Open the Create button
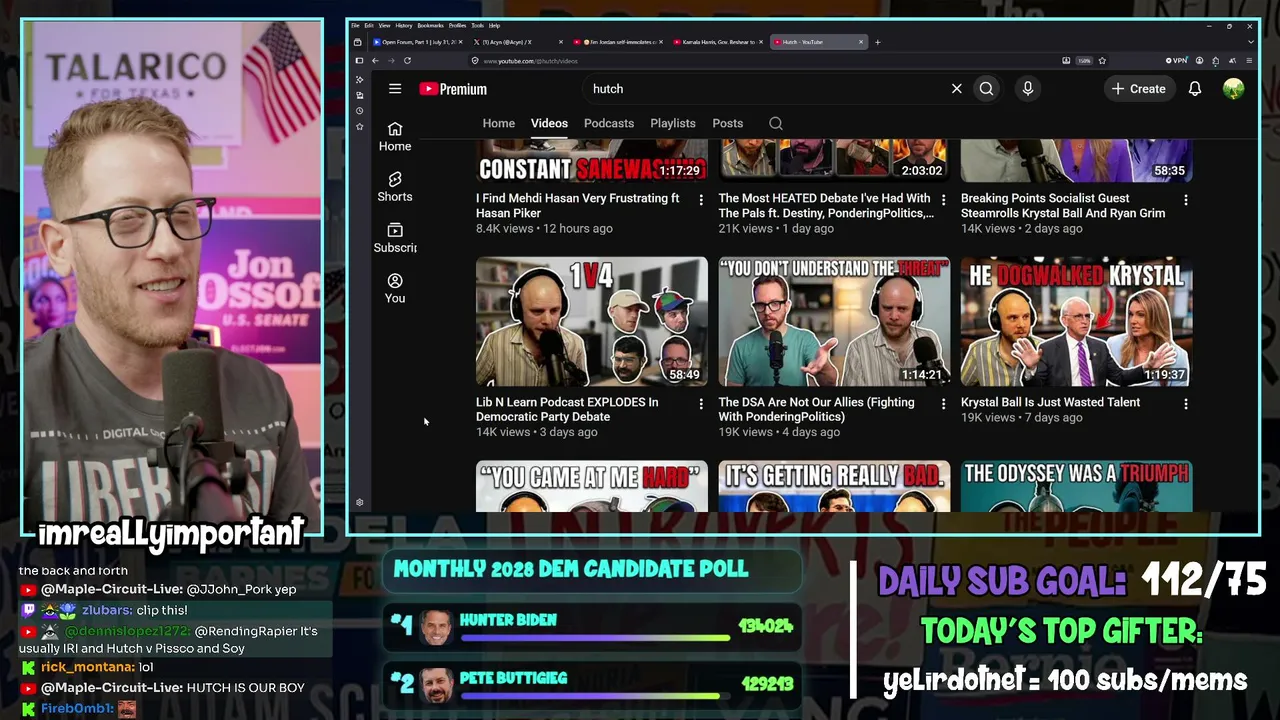 pyautogui.click(x=1138, y=89)
